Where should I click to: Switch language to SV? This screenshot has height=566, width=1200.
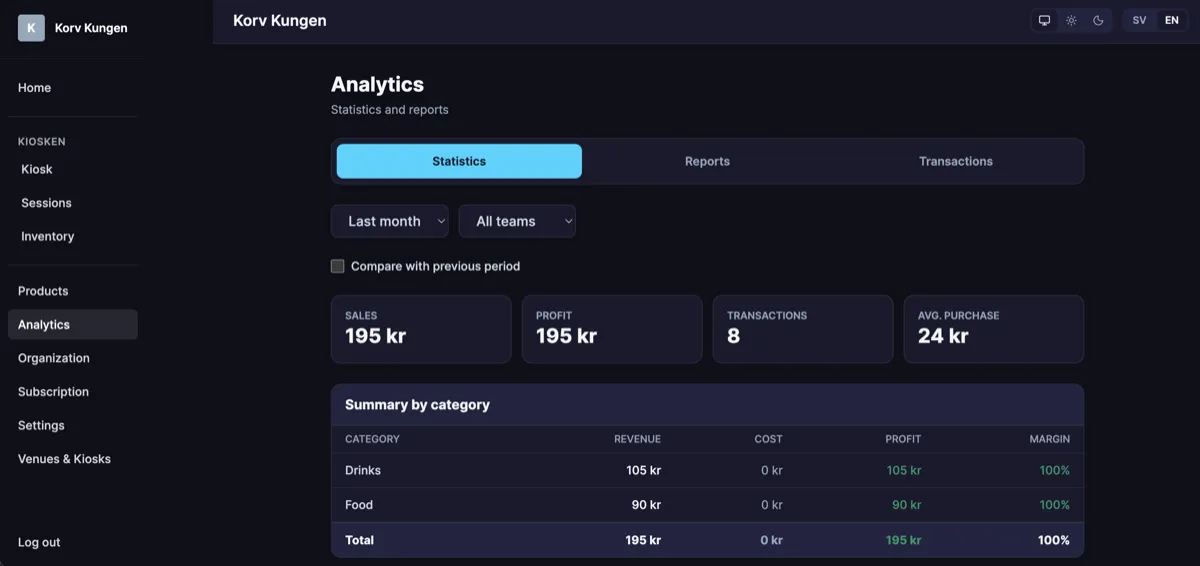pyautogui.click(x=1139, y=20)
